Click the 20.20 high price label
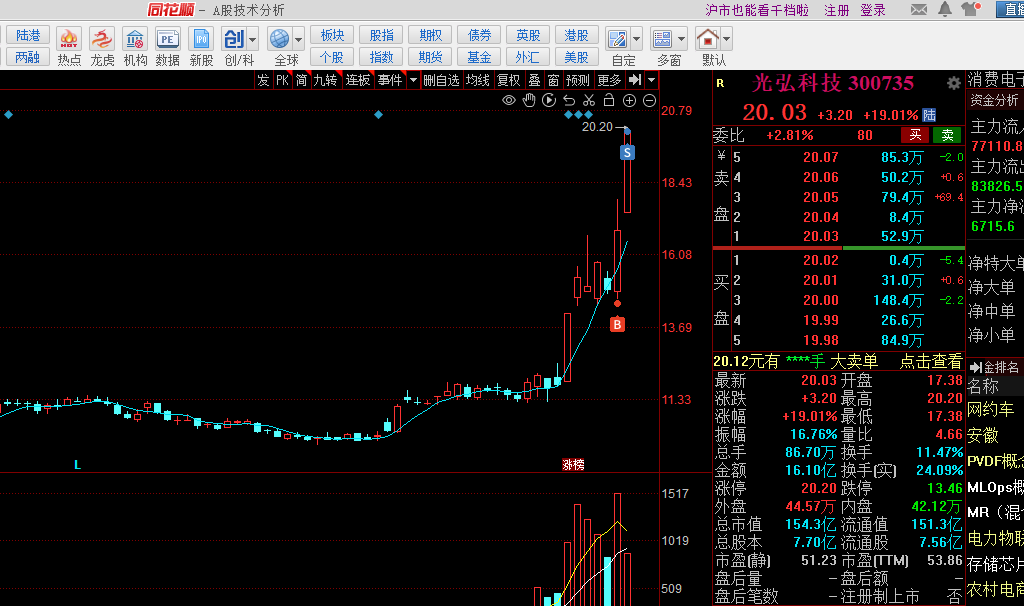The image size is (1024, 606). point(598,127)
